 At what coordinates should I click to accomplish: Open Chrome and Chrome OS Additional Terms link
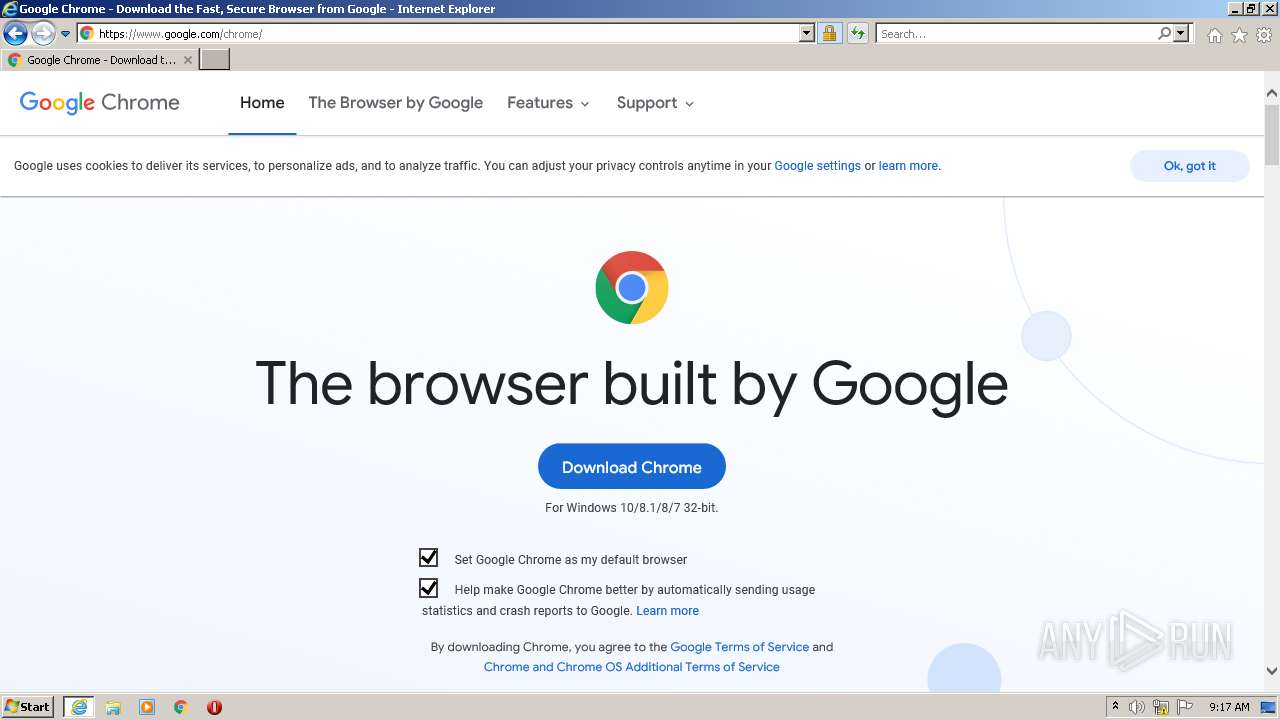pyautogui.click(x=631, y=667)
